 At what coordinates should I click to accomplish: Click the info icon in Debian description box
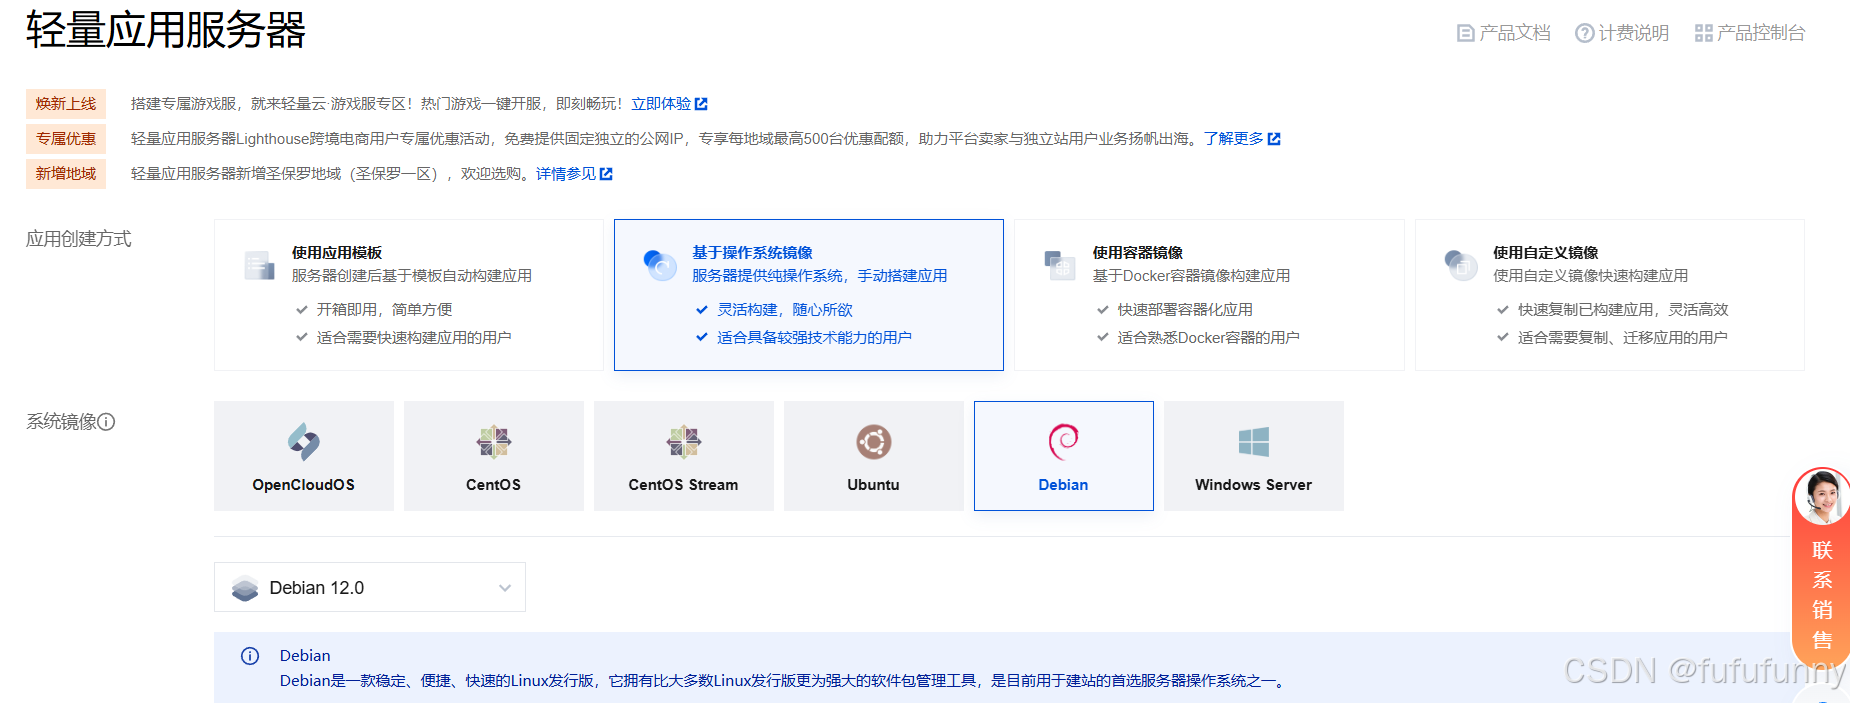pyautogui.click(x=250, y=656)
